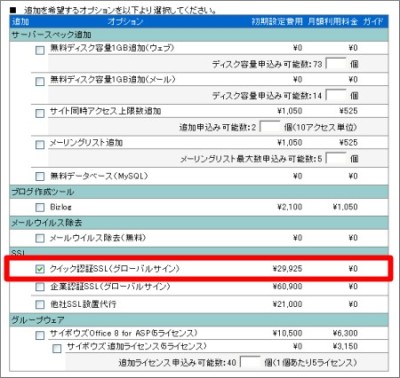Click the 無料データベース(MySQL) label text

click(99, 176)
